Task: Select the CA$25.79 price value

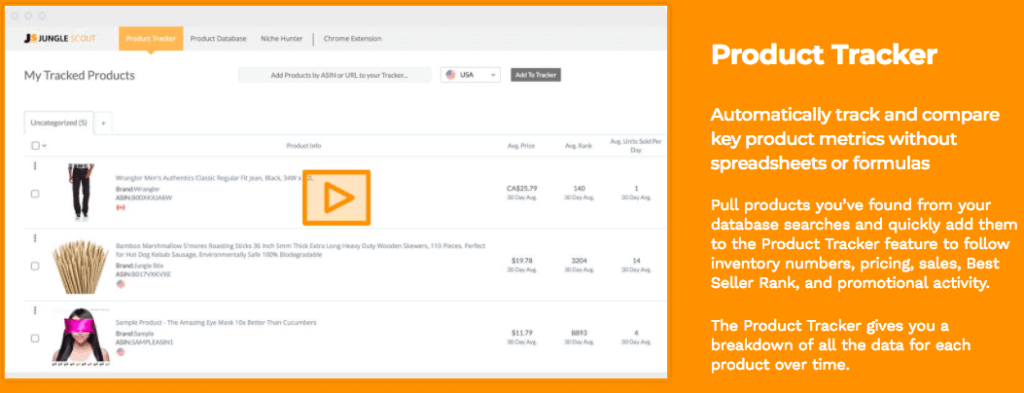Action: [522, 188]
